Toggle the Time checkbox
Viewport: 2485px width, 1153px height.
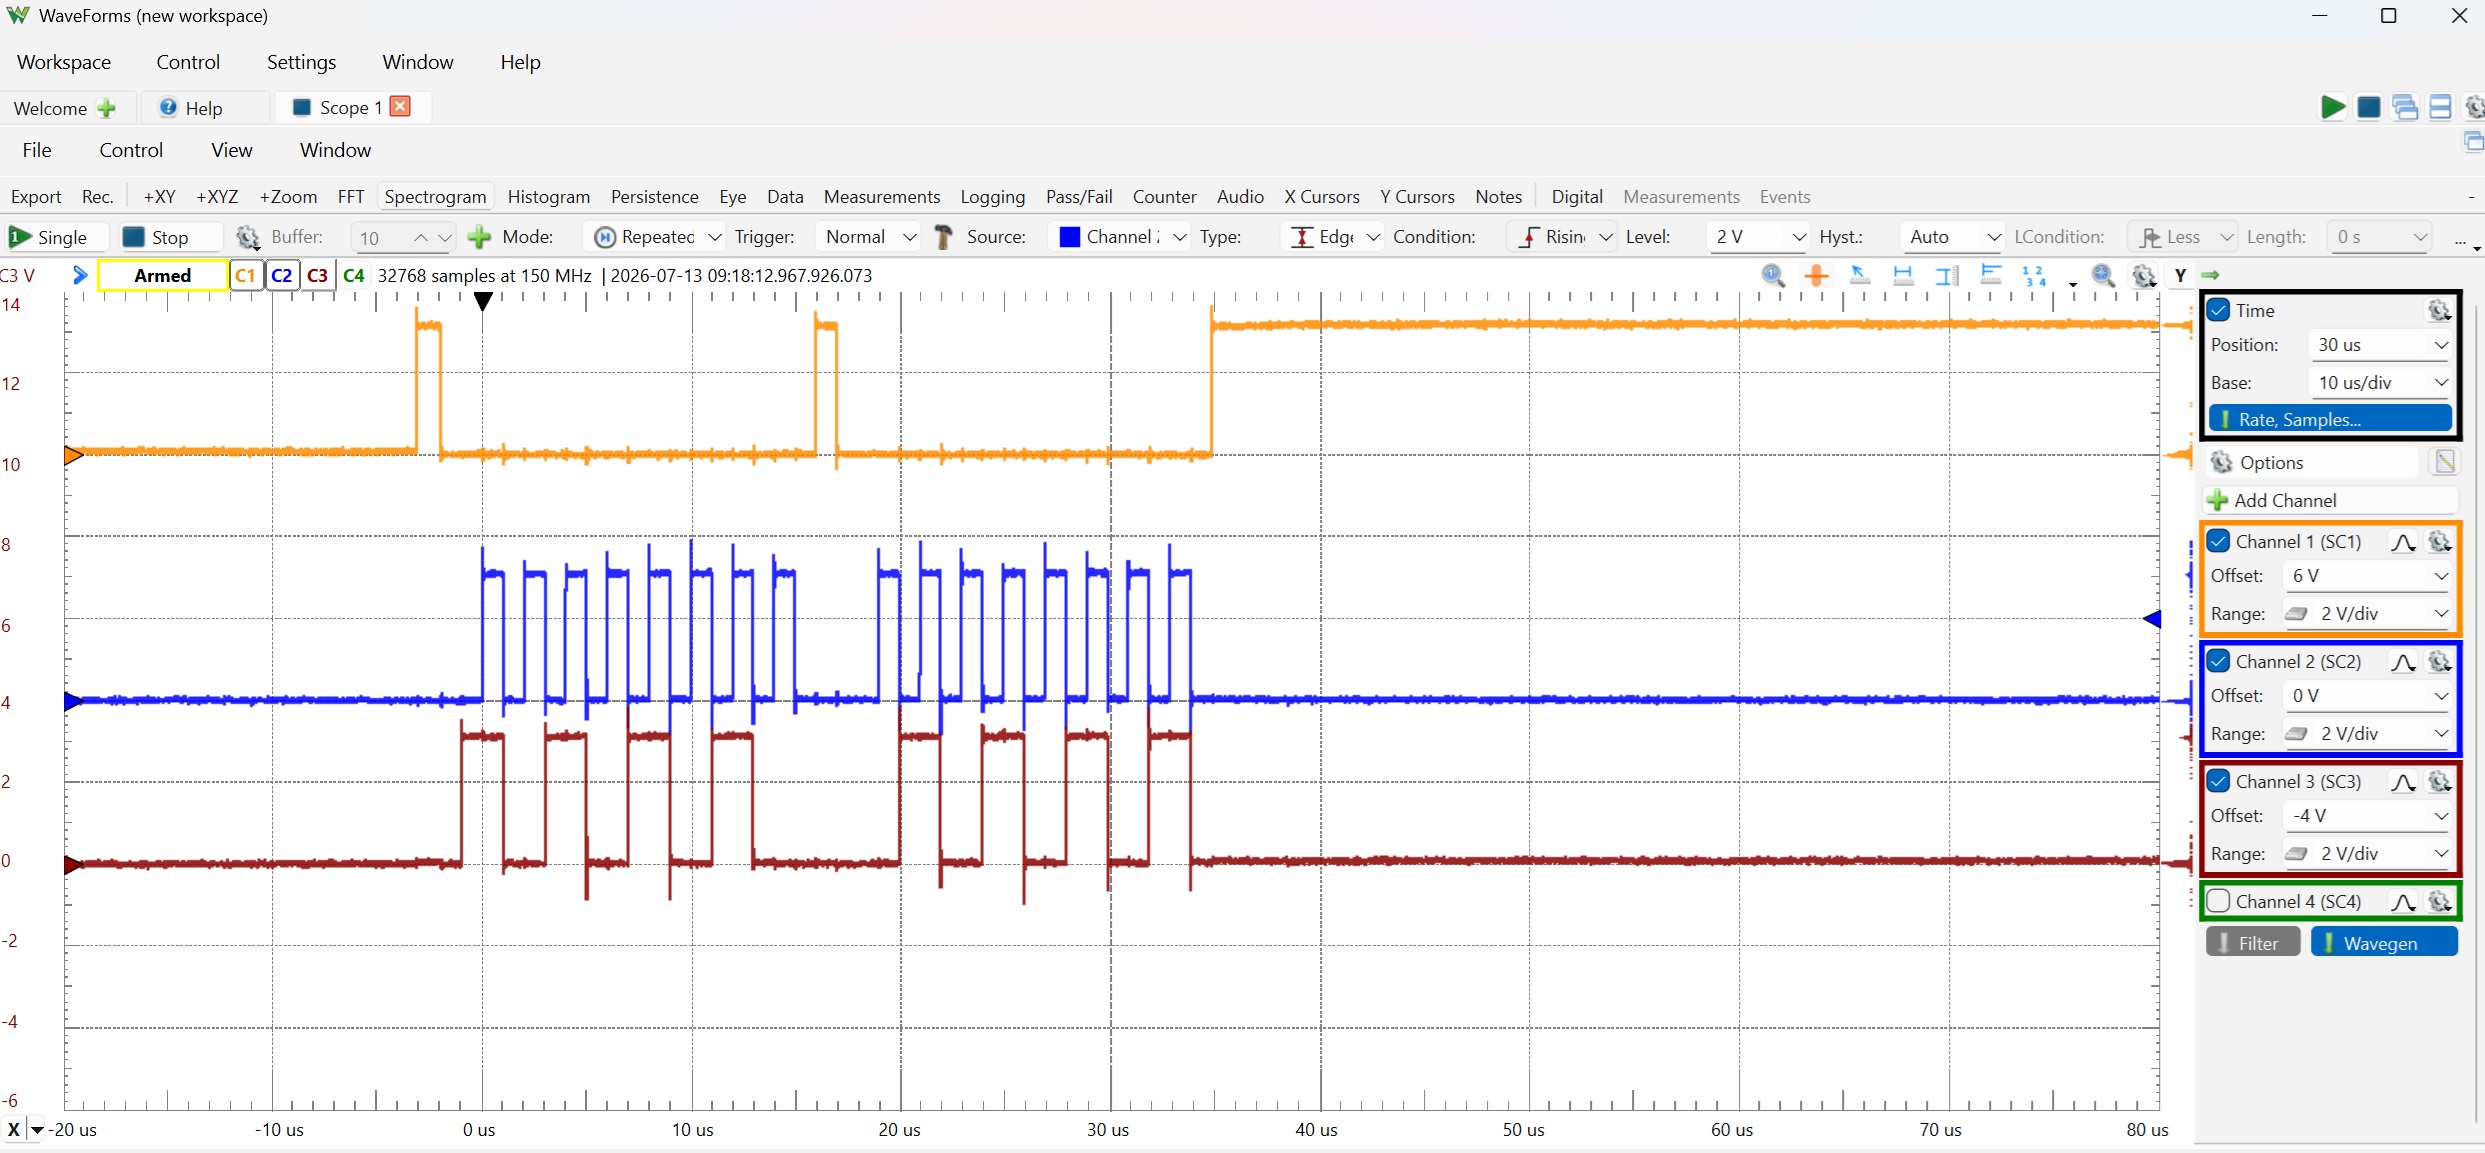2218,310
